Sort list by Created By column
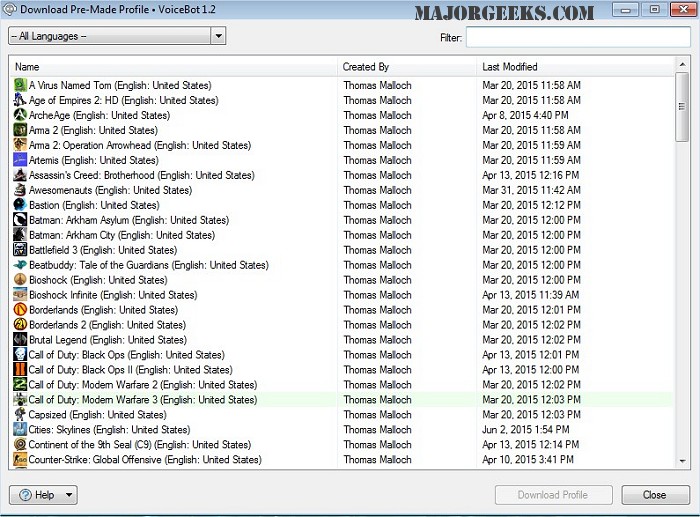Screen dimensions: 700x517 point(407,67)
